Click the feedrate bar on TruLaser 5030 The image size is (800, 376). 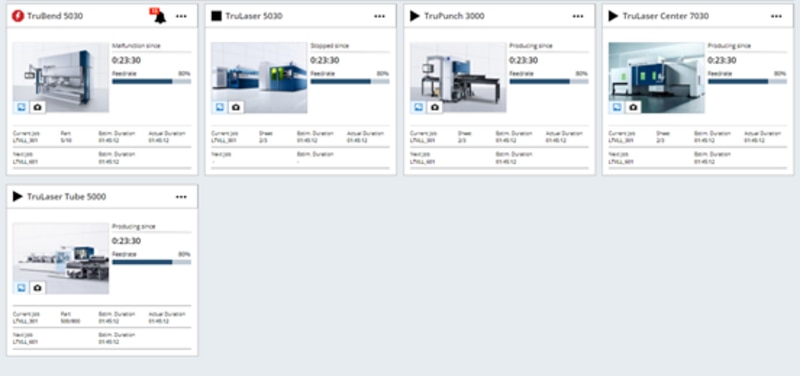click(349, 81)
